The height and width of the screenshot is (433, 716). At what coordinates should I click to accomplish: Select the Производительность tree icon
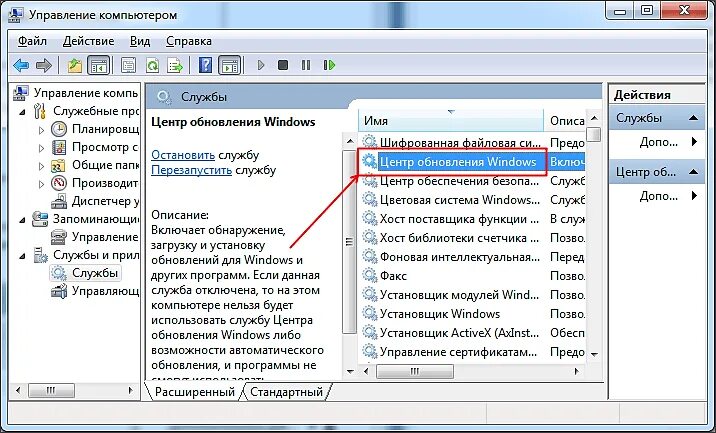pos(59,183)
